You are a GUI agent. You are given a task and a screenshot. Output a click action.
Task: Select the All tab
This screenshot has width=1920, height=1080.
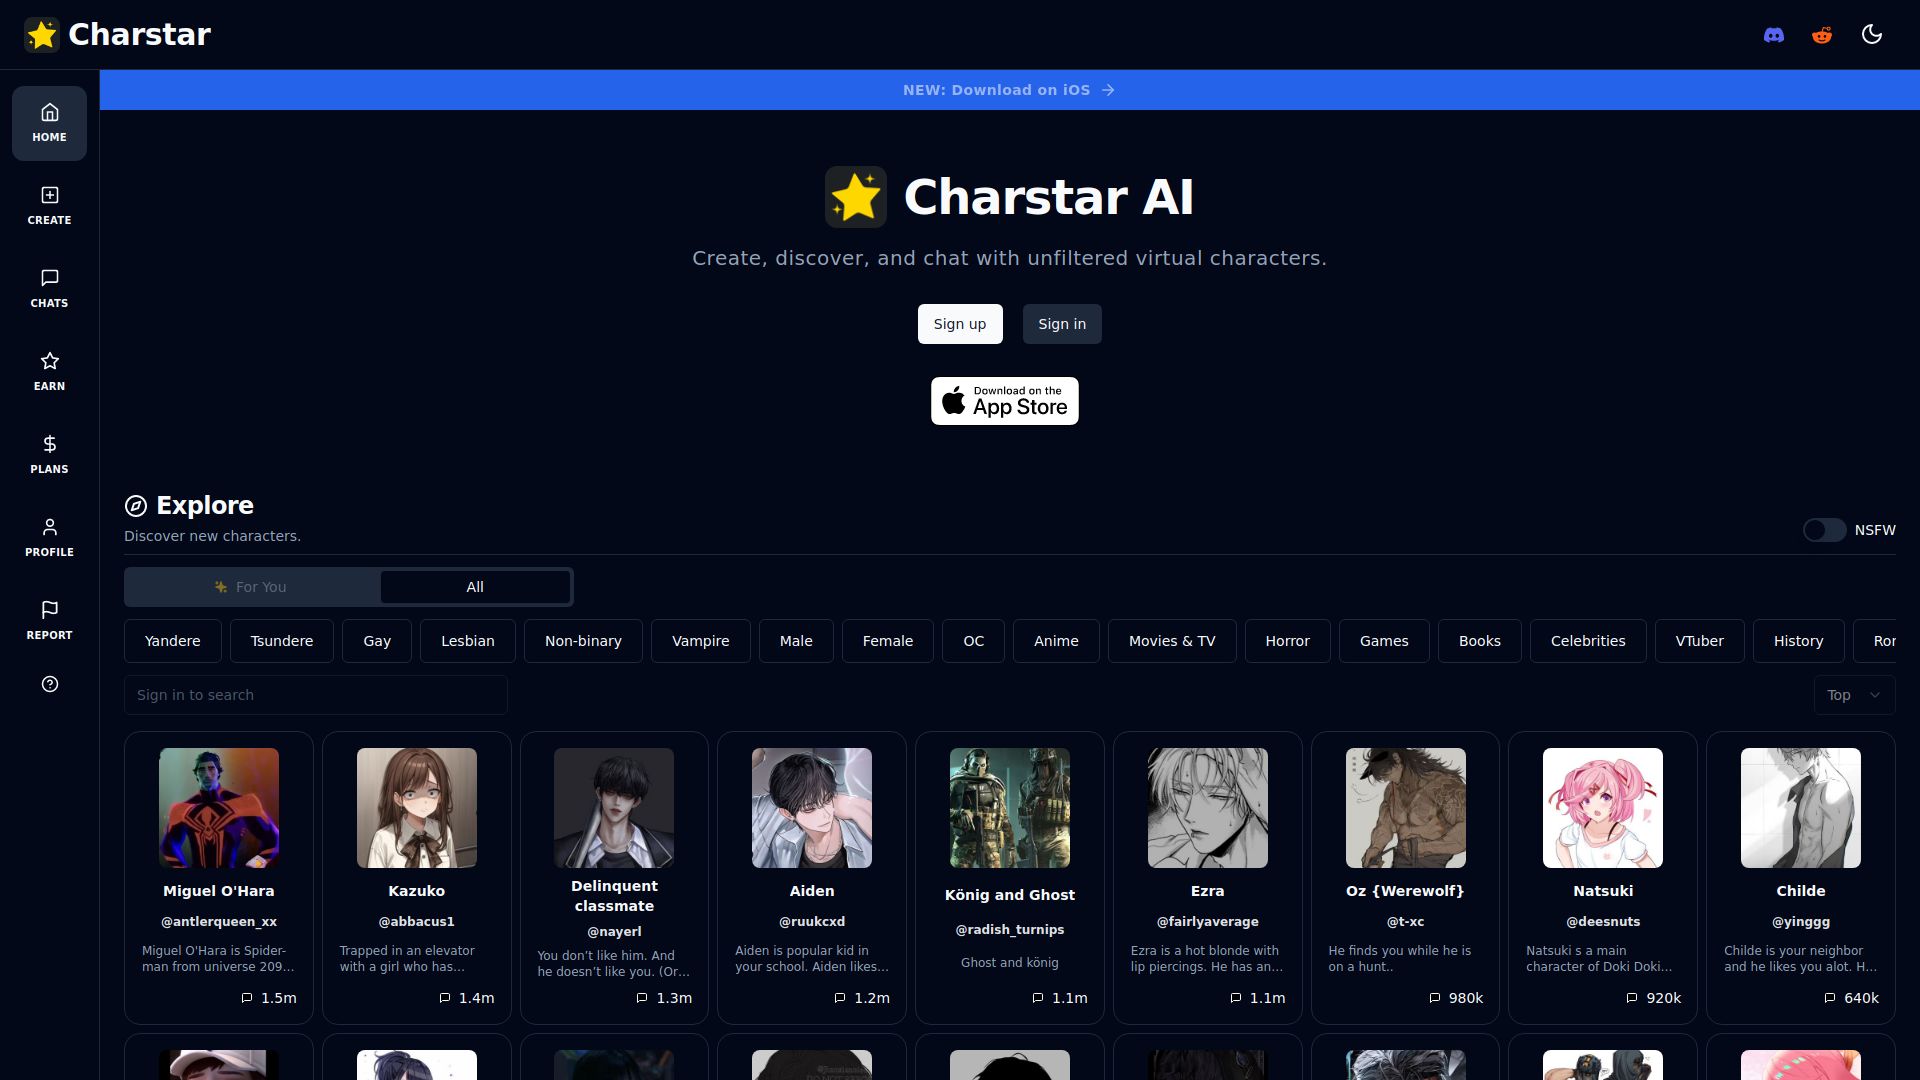pyautogui.click(x=475, y=587)
